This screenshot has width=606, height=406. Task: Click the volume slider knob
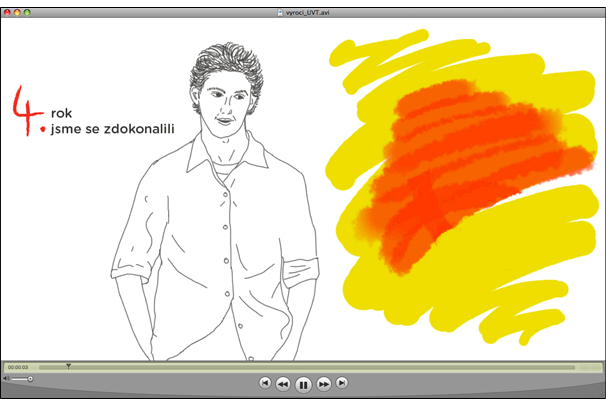coord(30,379)
